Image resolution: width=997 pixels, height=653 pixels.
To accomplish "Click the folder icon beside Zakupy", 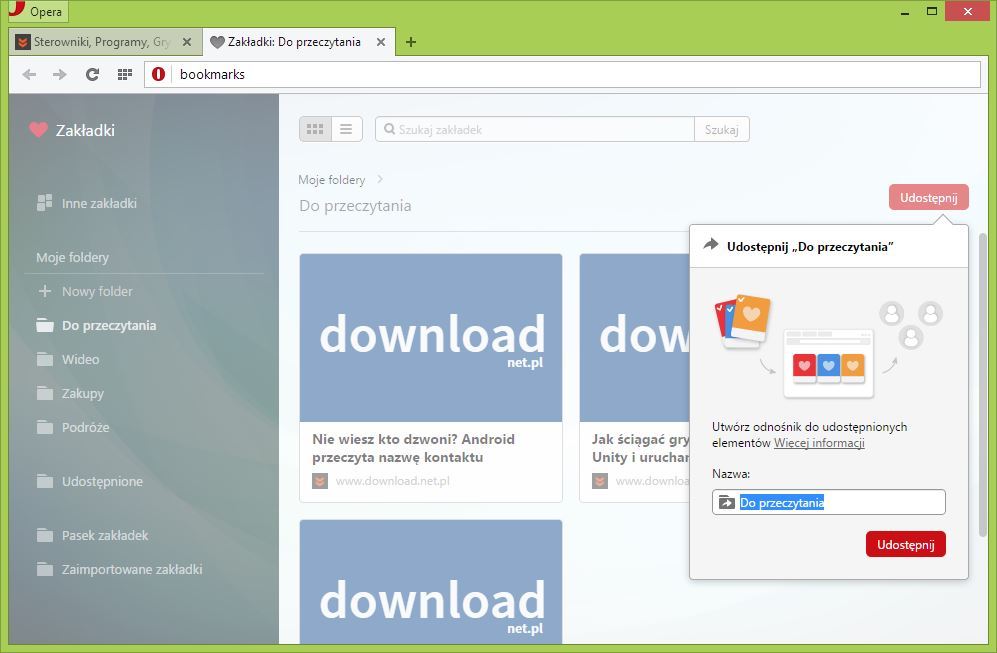I will (x=45, y=394).
